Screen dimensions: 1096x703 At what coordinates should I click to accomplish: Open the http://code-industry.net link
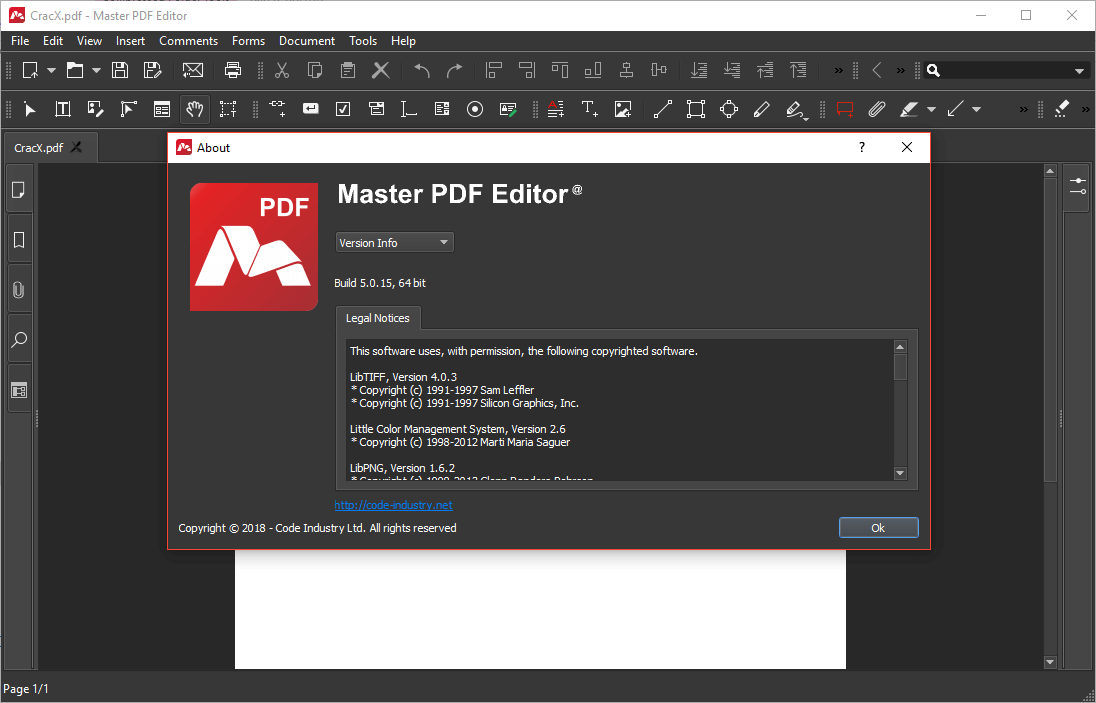point(394,505)
